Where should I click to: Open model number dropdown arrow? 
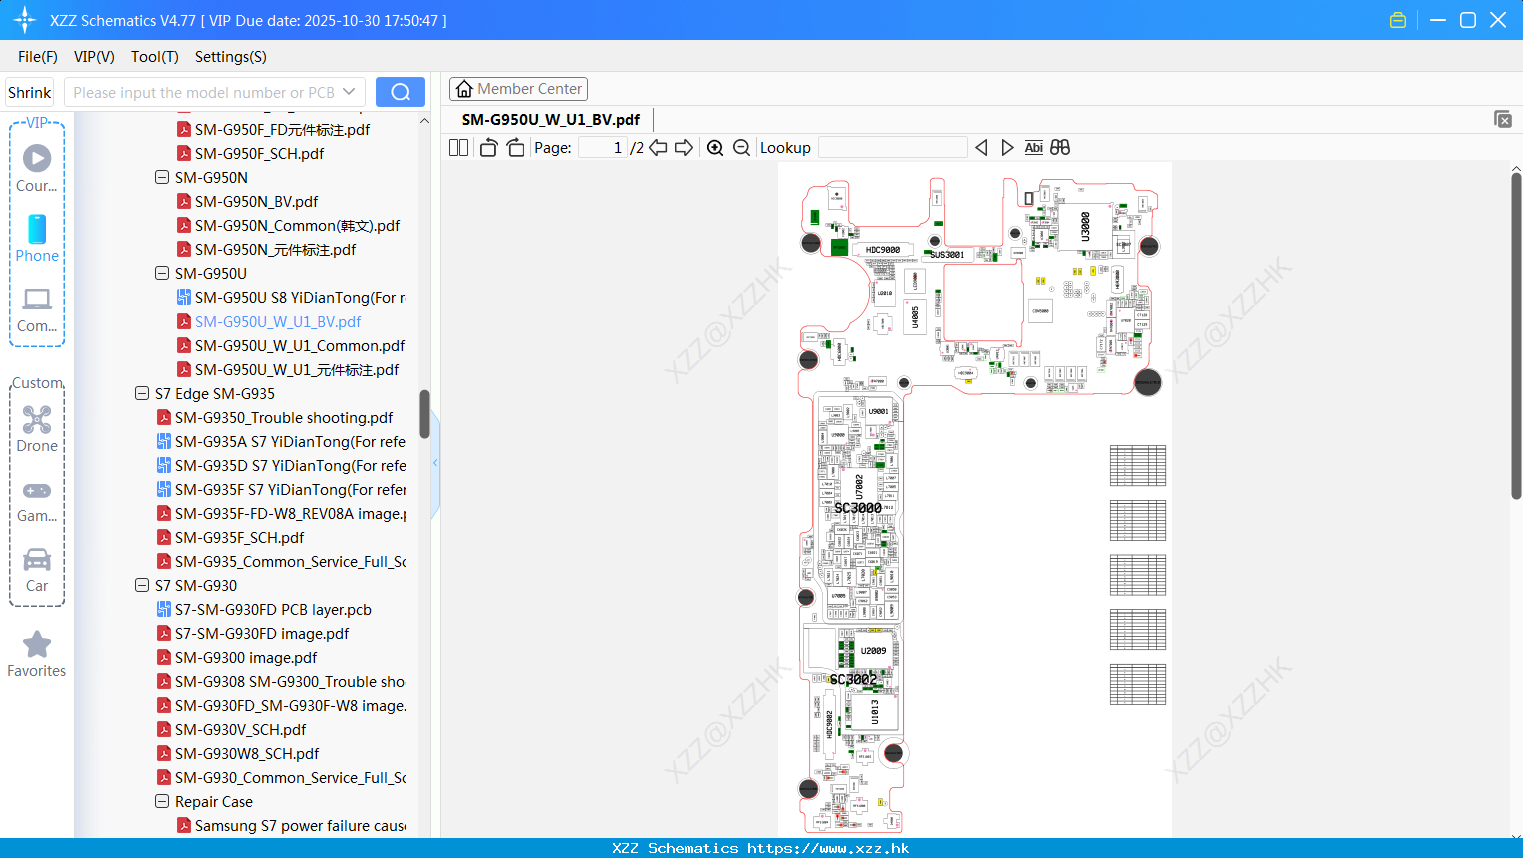(x=349, y=92)
